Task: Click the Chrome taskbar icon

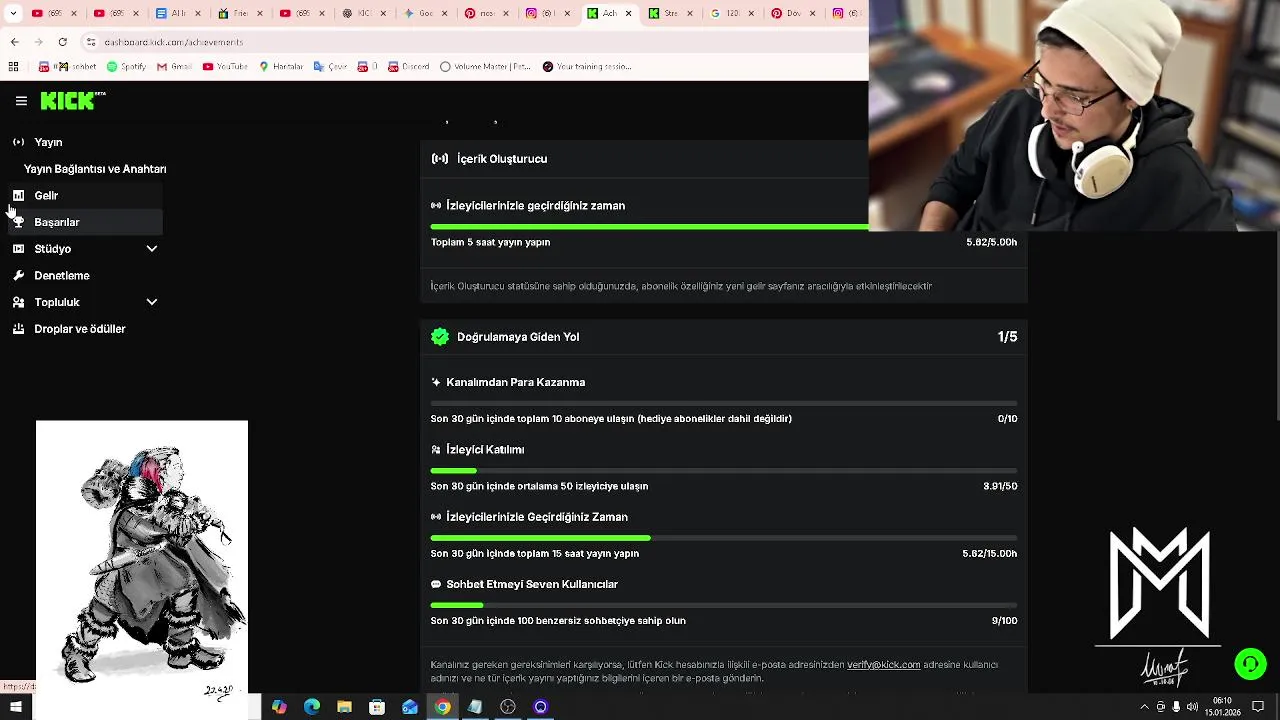Action: (x=442, y=707)
